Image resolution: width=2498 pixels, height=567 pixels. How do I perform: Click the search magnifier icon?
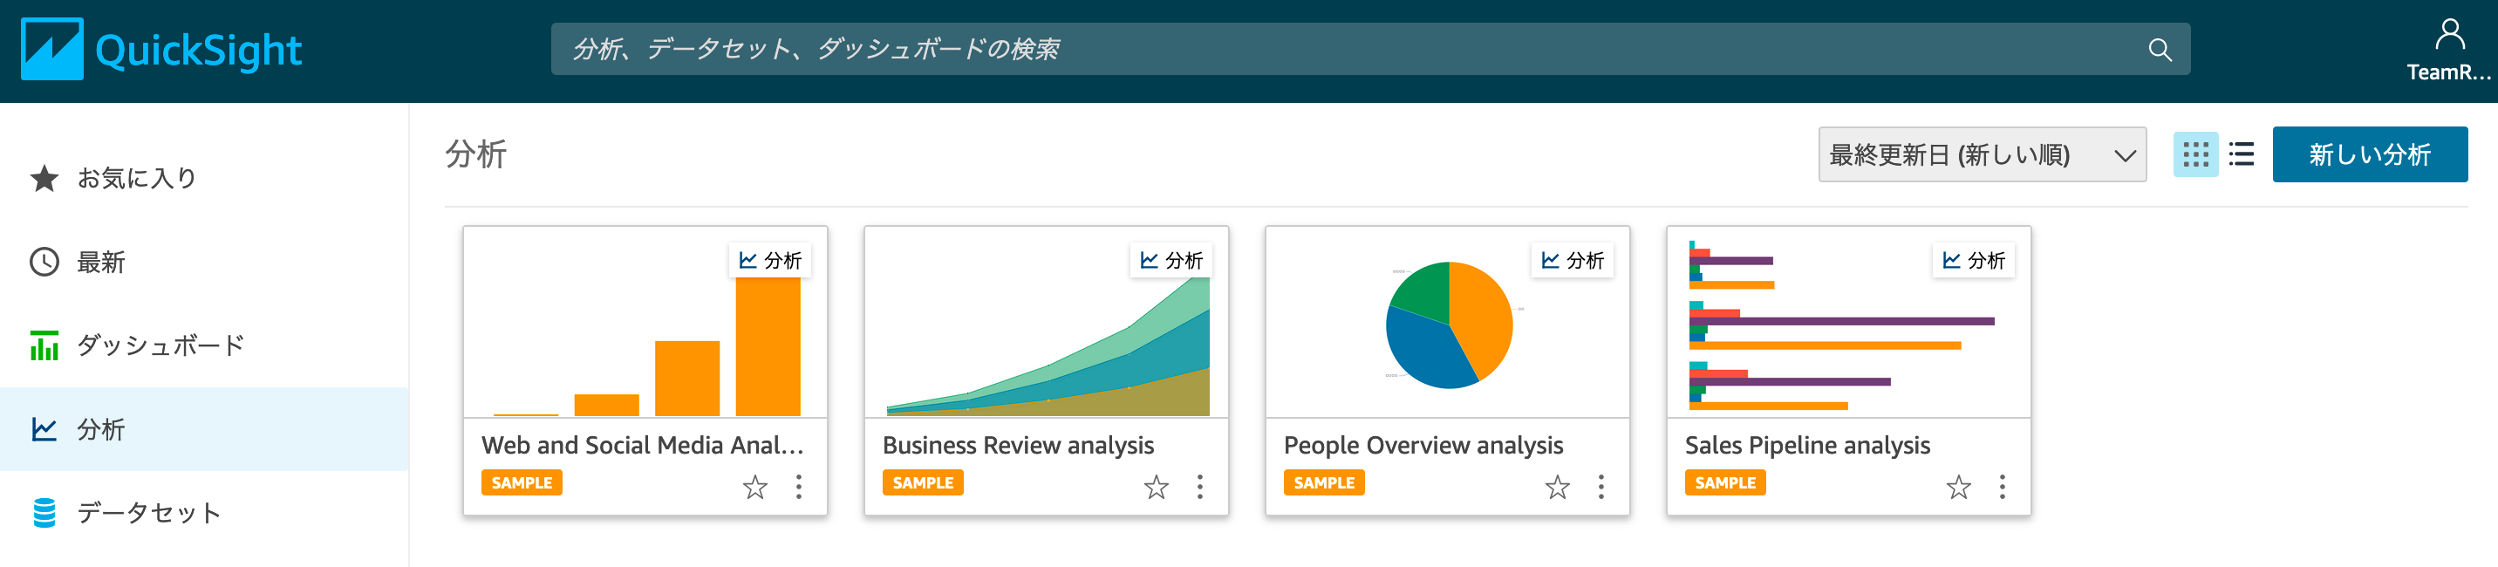tap(2159, 49)
